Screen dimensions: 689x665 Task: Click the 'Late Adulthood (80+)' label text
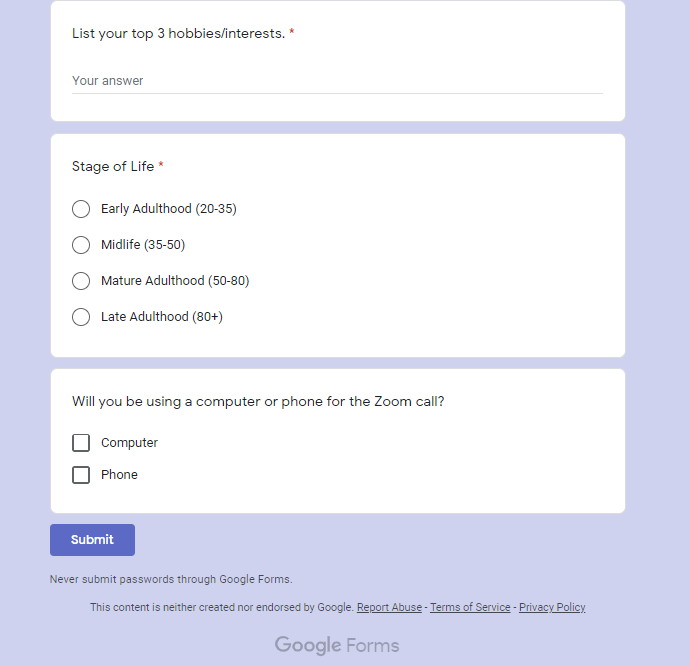(x=161, y=317)
